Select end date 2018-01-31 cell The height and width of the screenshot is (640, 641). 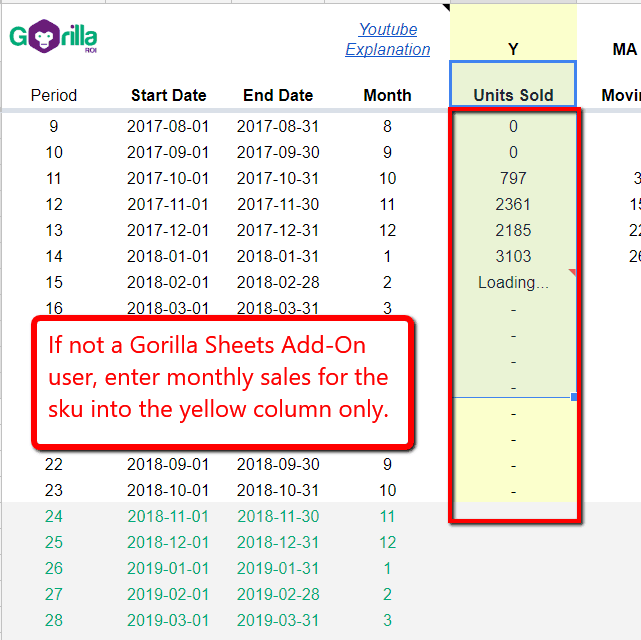278,257
